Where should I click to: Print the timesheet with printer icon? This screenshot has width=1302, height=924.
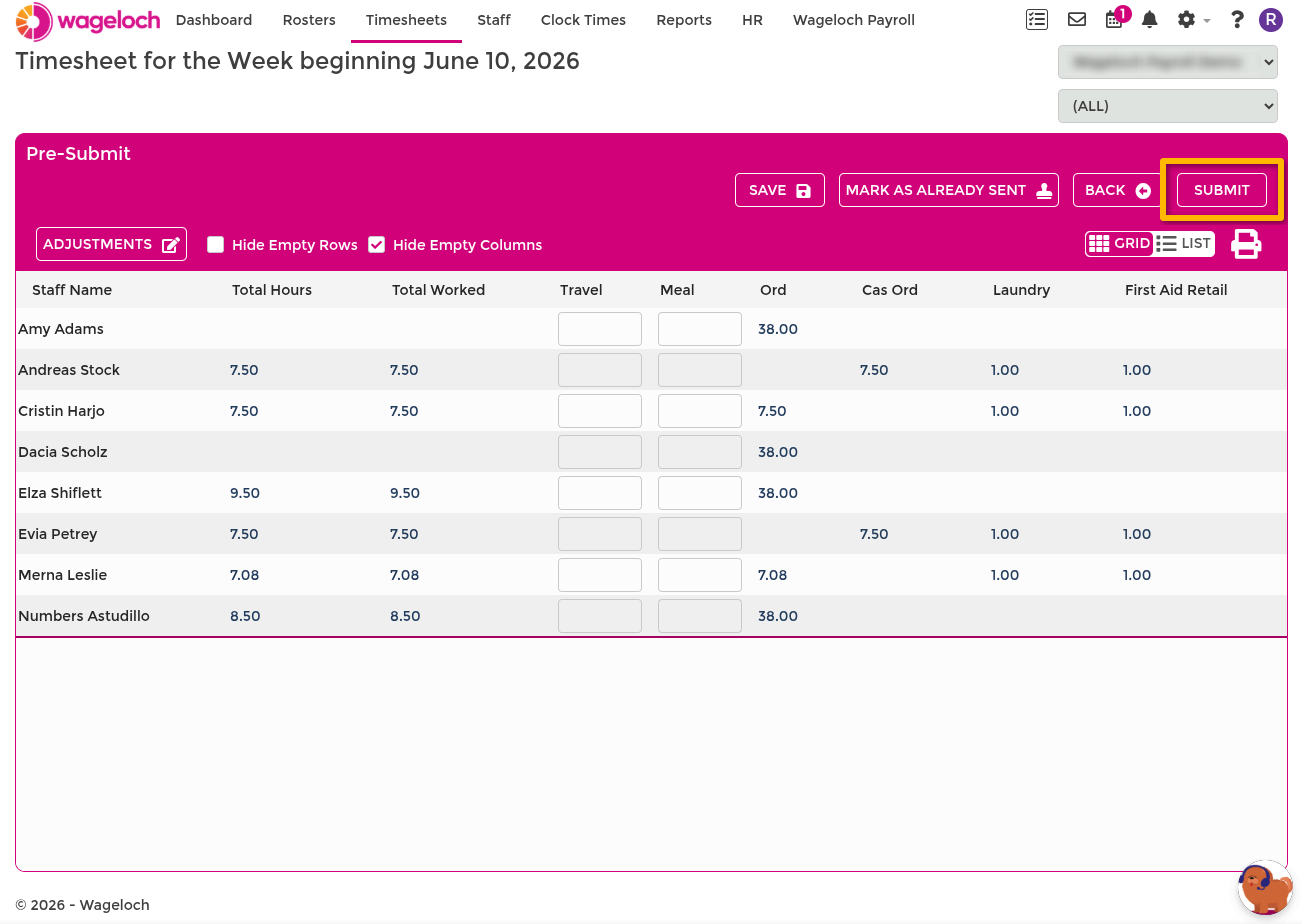(x=1246, y=243)
